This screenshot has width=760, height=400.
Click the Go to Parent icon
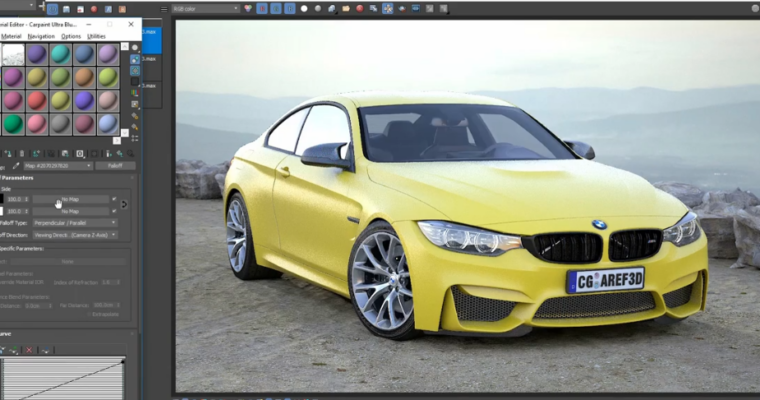pyautogui.click(x=120, y=154)
